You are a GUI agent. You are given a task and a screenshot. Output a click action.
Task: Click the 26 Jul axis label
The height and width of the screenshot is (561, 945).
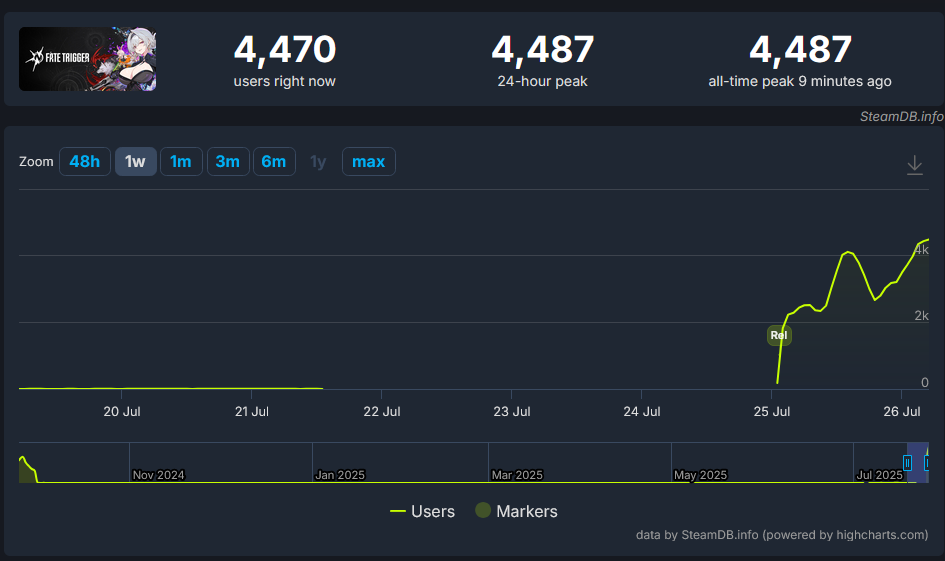[902, 412]
